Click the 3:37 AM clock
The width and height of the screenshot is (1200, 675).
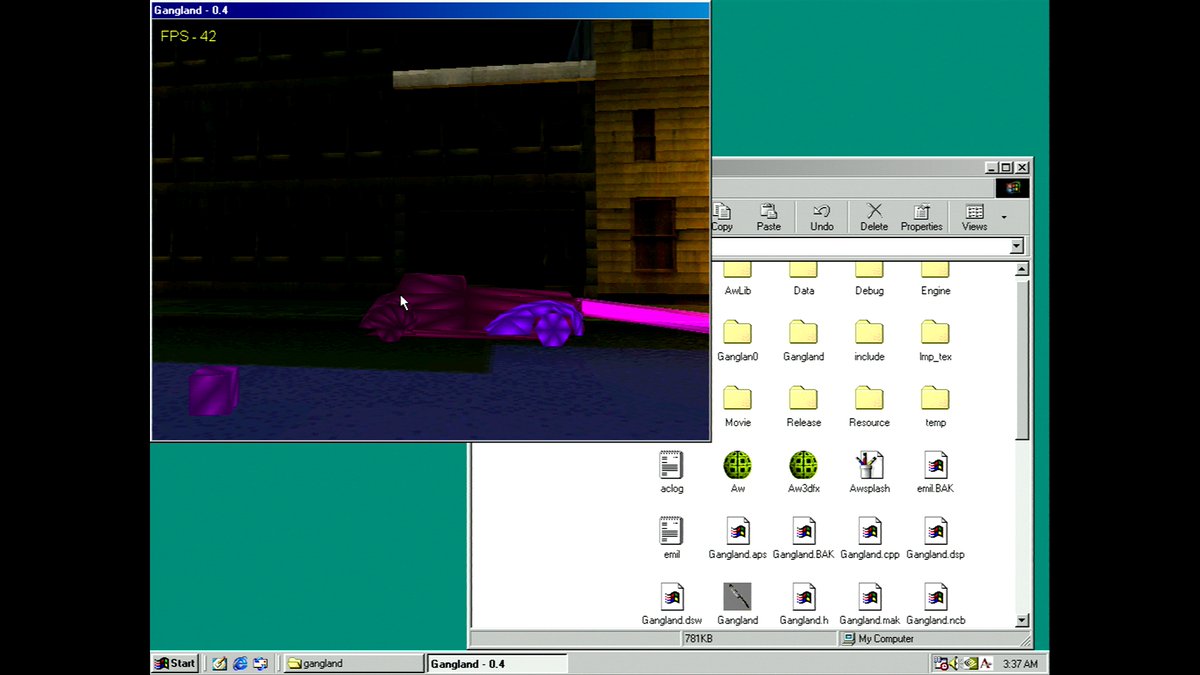tap(1020, 664)
